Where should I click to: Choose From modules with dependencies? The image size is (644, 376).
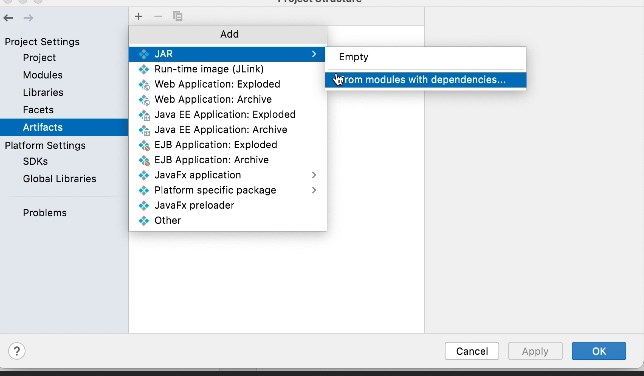click(426, 80)
